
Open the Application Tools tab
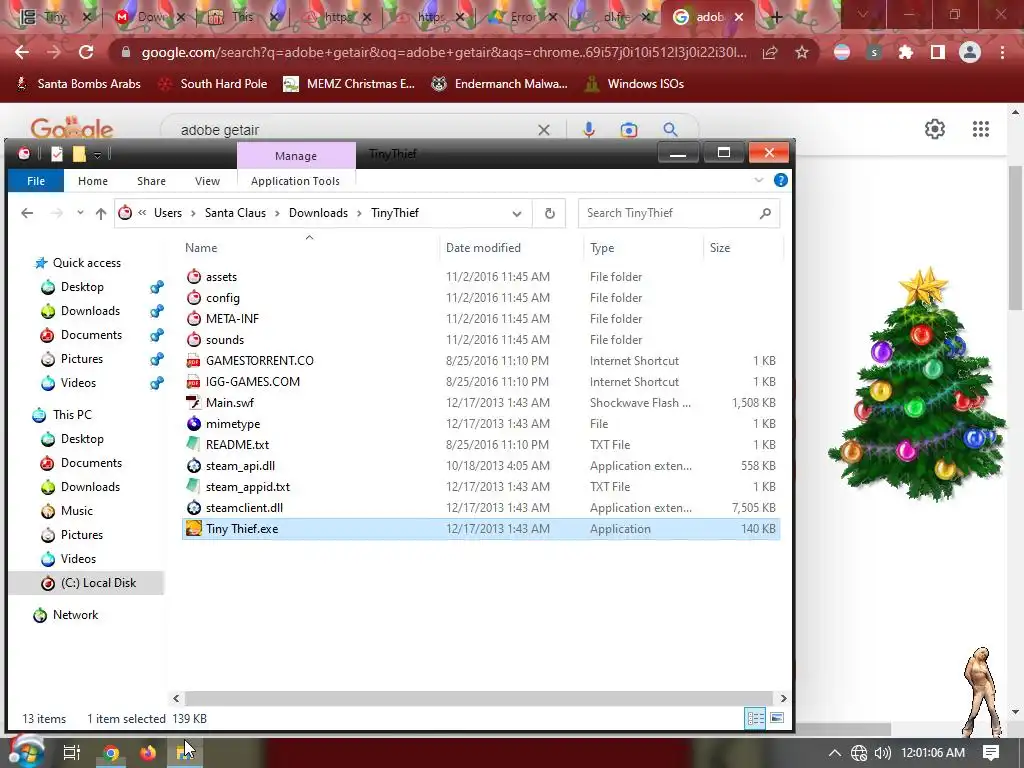(x=295, y=181)
